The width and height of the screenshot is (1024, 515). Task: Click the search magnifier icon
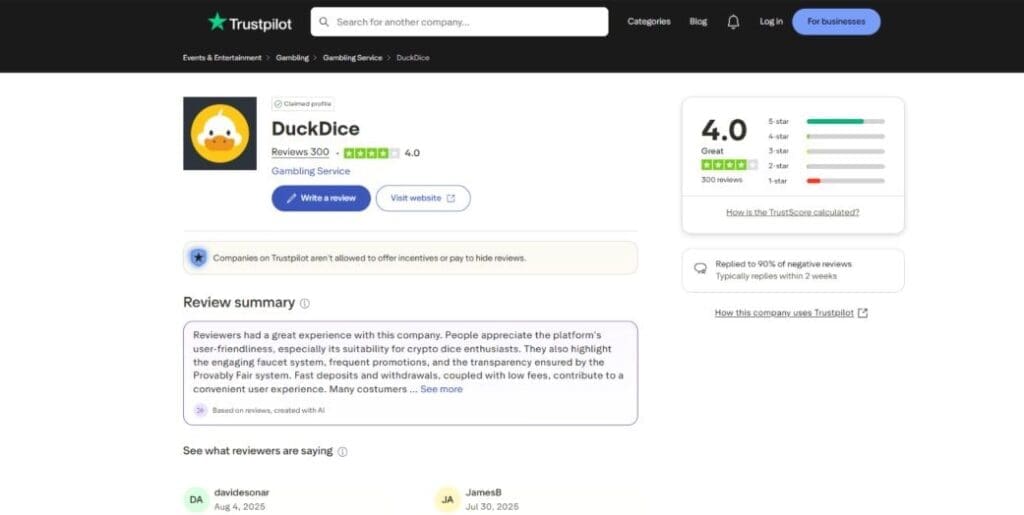pos(324,22)
